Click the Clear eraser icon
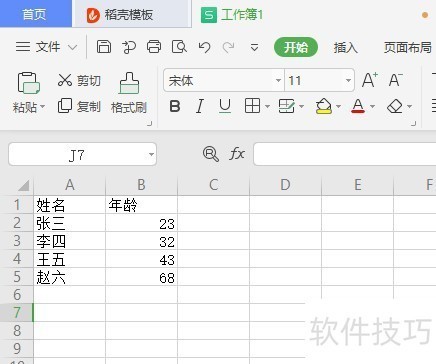This screenshot has width=436, height=364. pos(395,107)
